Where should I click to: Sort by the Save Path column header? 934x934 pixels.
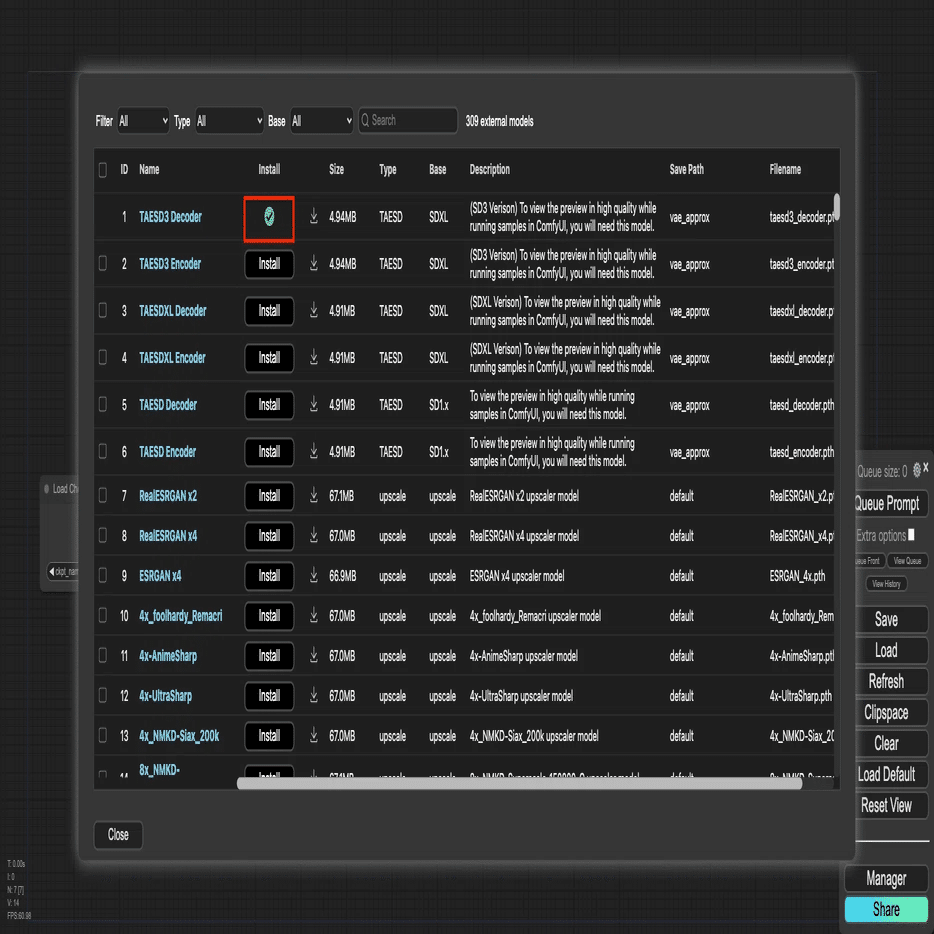687,170
